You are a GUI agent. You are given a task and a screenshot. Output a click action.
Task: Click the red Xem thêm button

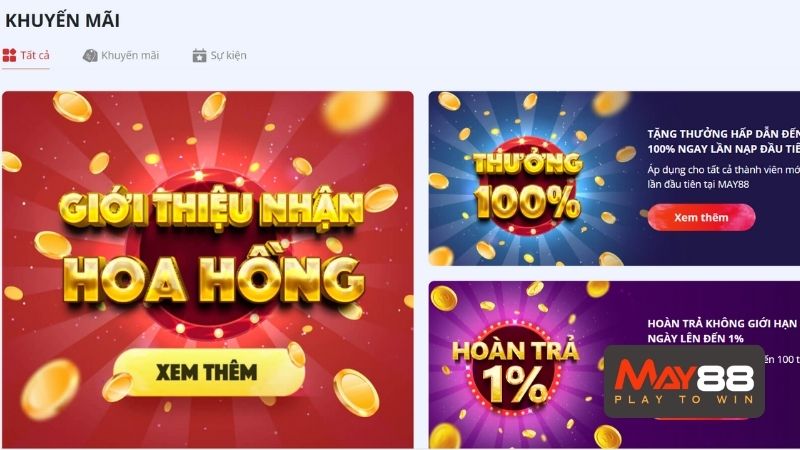pyautogui.click(x=702, y=217)
